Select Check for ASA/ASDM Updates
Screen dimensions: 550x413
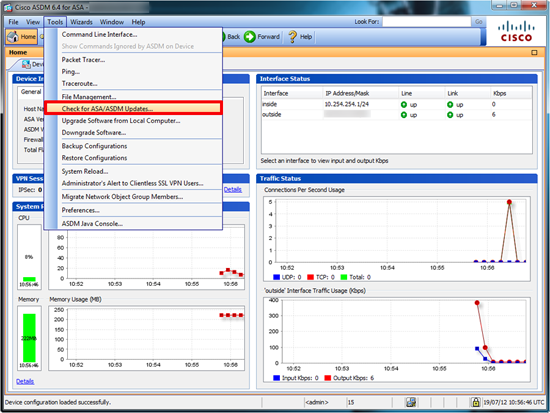[133, 108]
